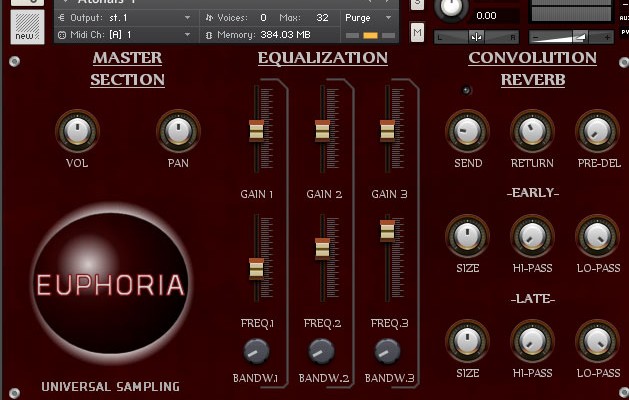Click the Euphoria logo orb
This screenshot has width=629, height=400.
(x=110, y=285)
